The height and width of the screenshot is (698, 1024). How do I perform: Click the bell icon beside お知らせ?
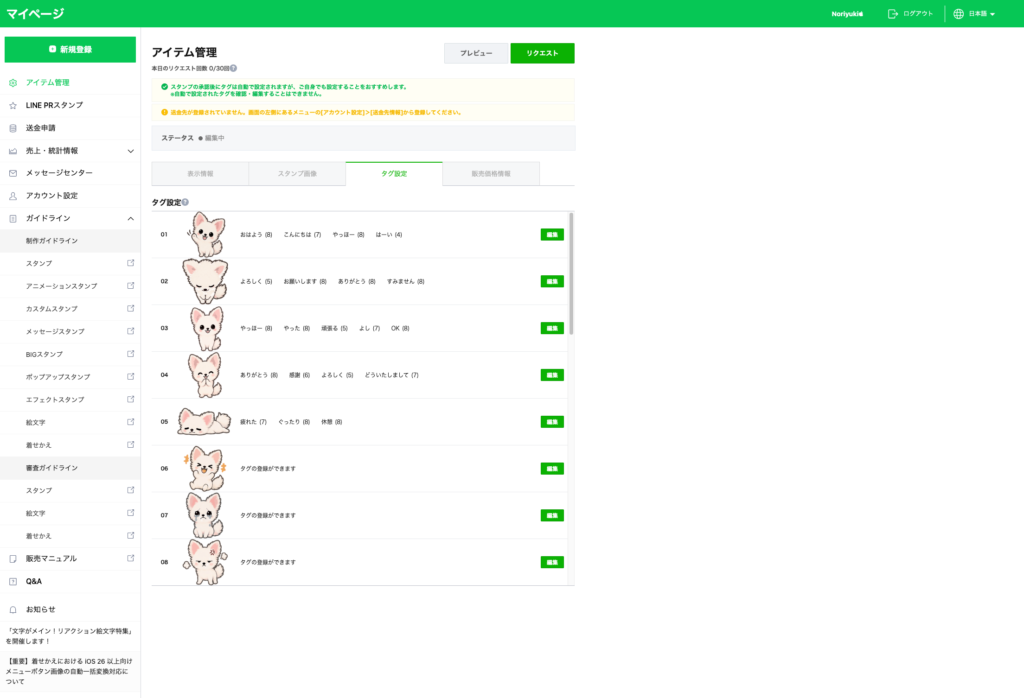[12, 610]
